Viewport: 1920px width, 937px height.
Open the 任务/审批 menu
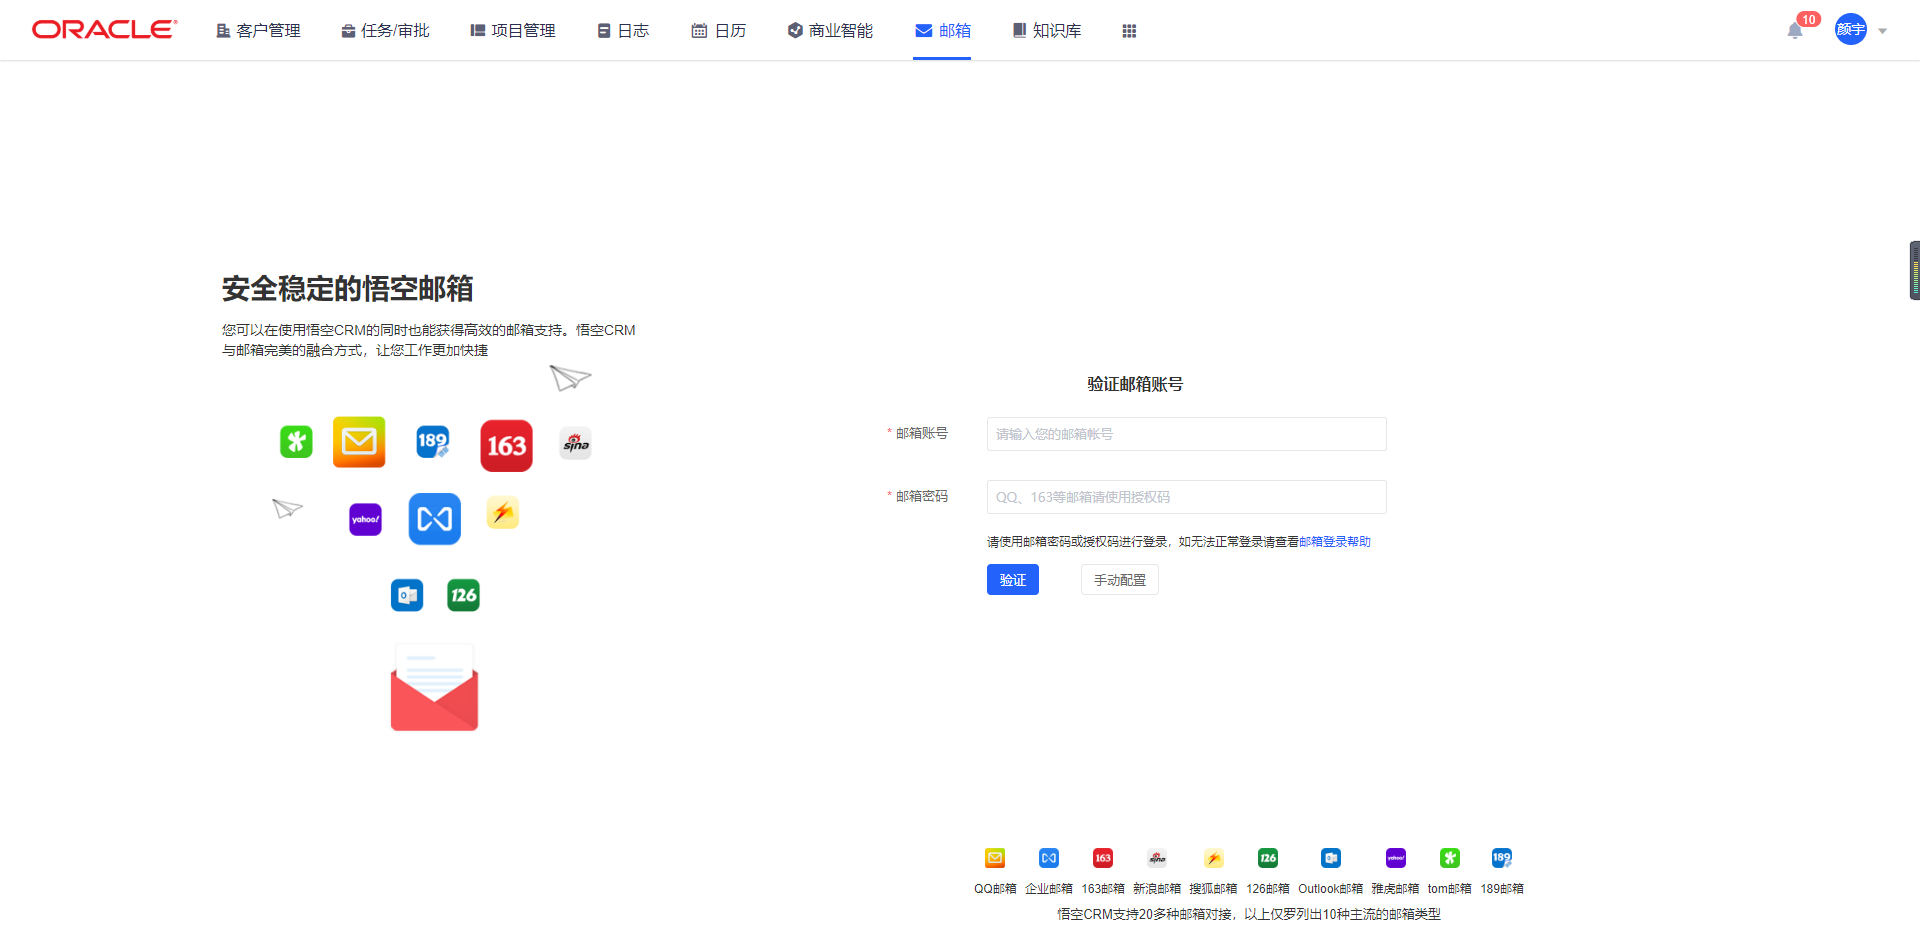pyautogui.click(x=385, y=31)
